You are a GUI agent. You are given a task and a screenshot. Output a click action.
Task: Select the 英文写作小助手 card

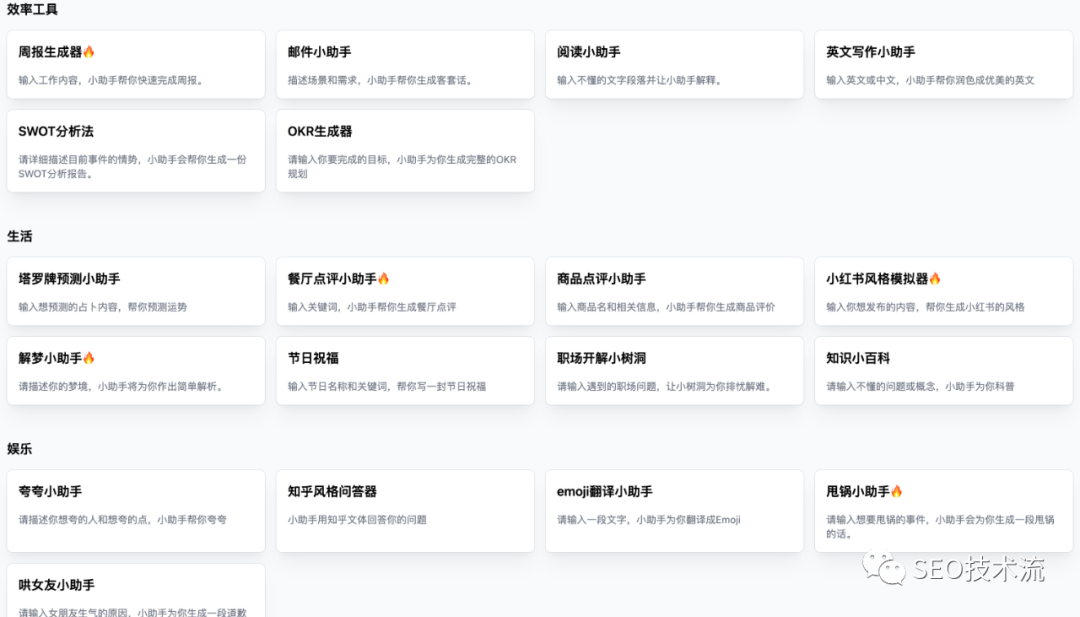coord(943,65)
